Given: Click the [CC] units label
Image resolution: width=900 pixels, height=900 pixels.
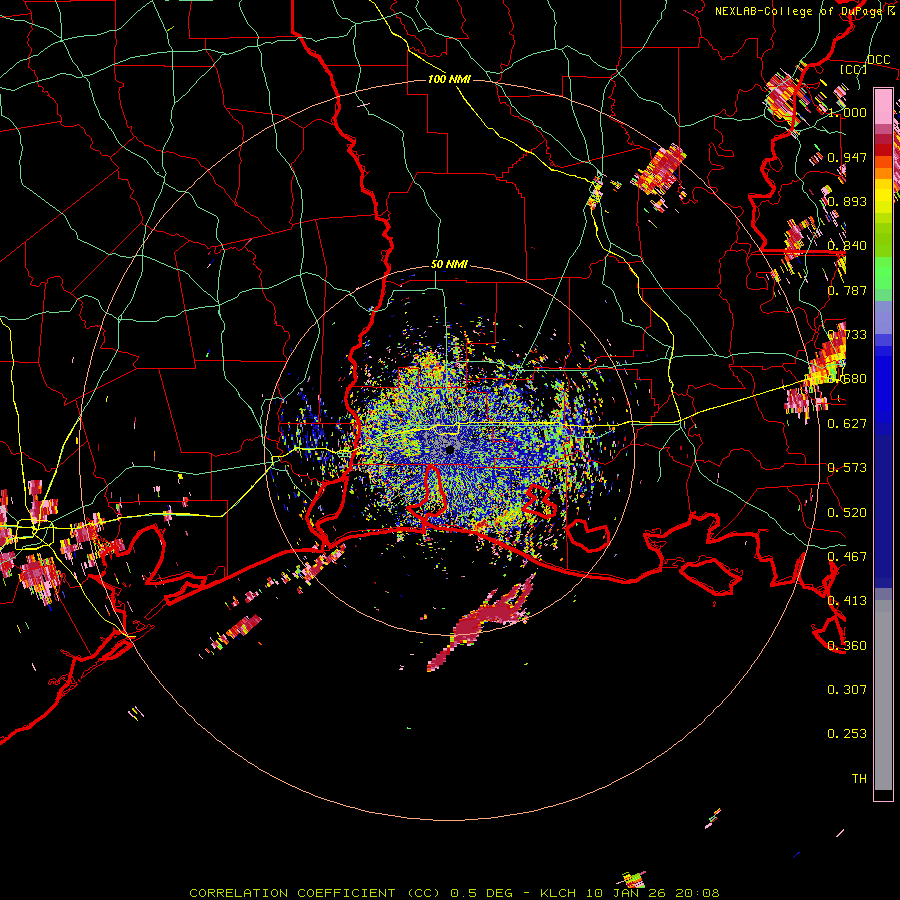Looking at the screenshot, I should 854,69.
